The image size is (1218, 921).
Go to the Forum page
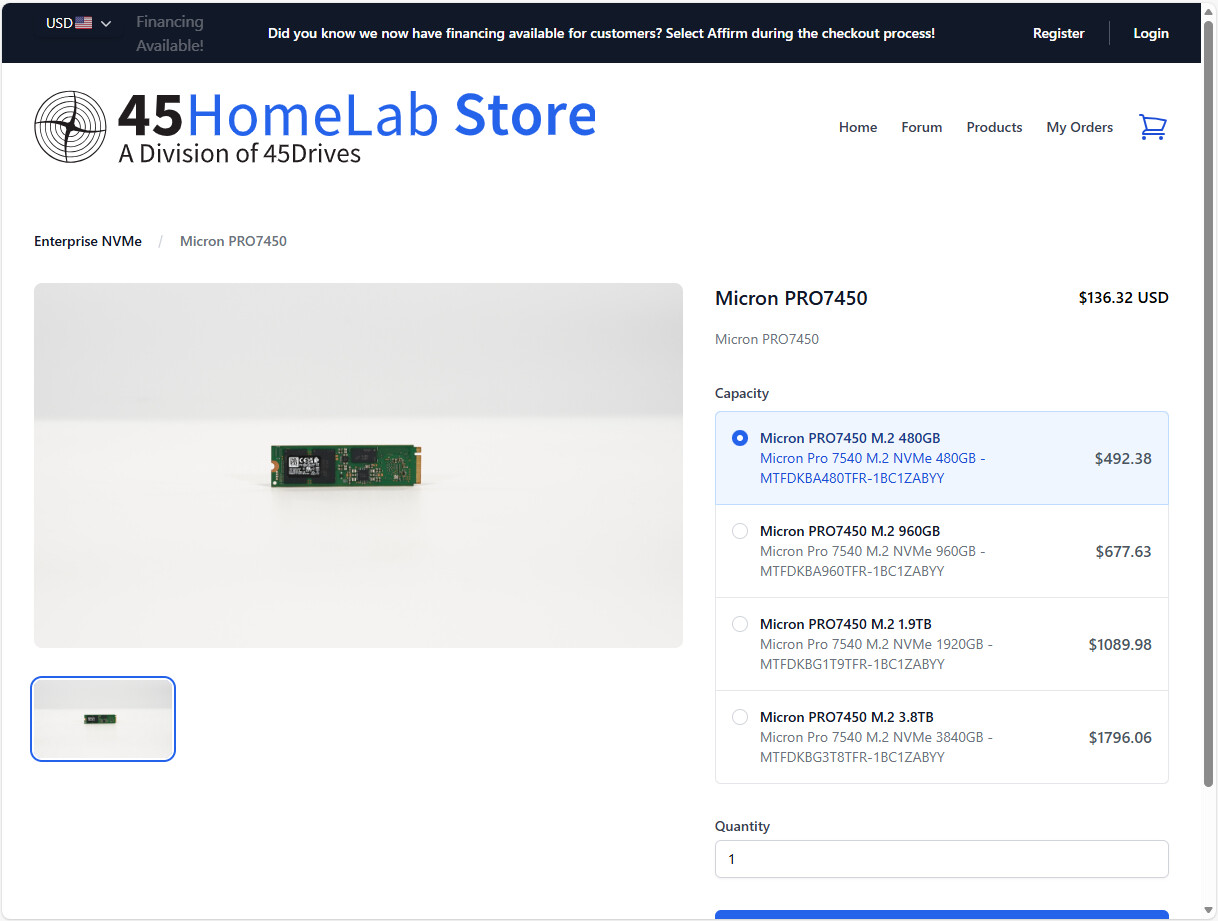[x=921, y=127]
